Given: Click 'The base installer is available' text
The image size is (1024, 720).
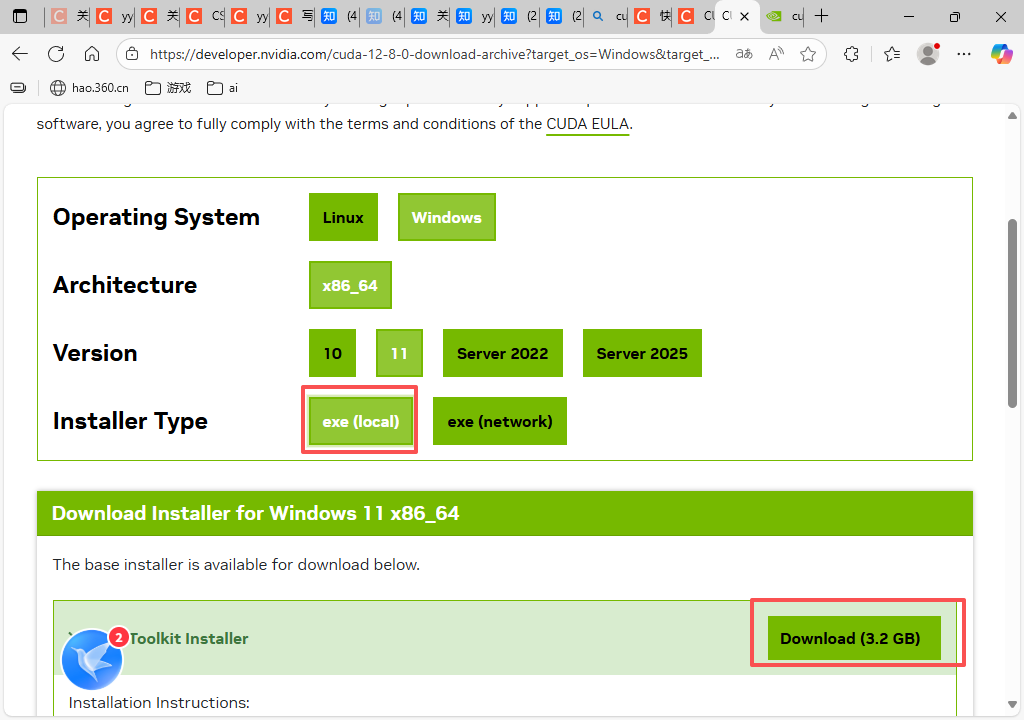Looking at the screenshot, I should pyautogui.click(x=236, y=565).
